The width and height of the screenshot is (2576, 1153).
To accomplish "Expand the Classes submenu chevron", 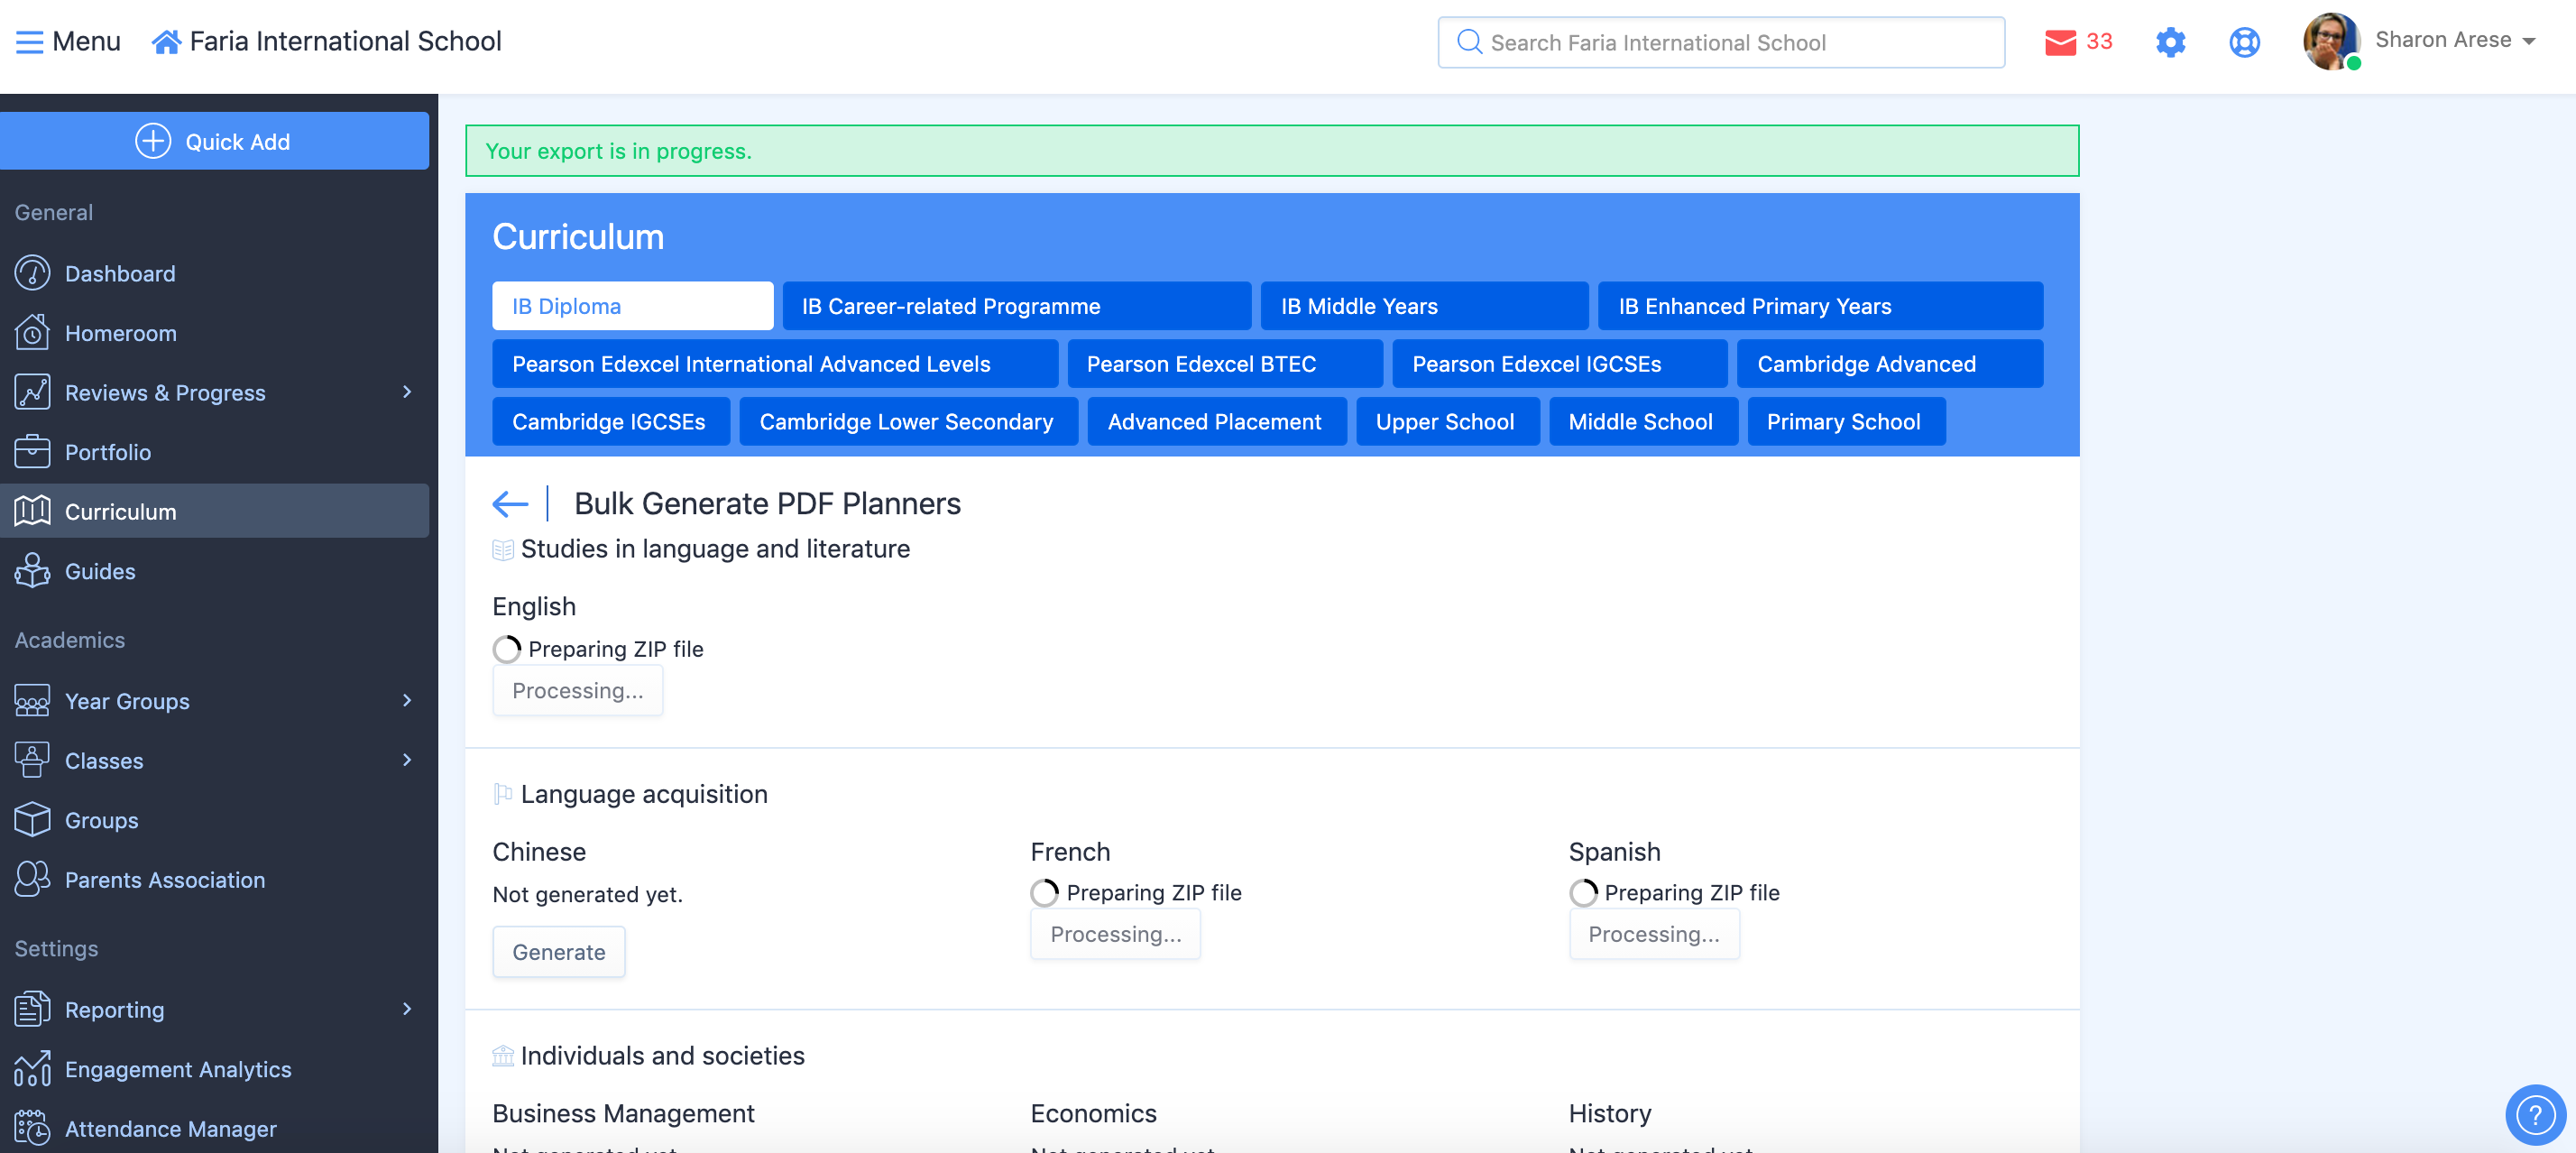I will (407, 760).
